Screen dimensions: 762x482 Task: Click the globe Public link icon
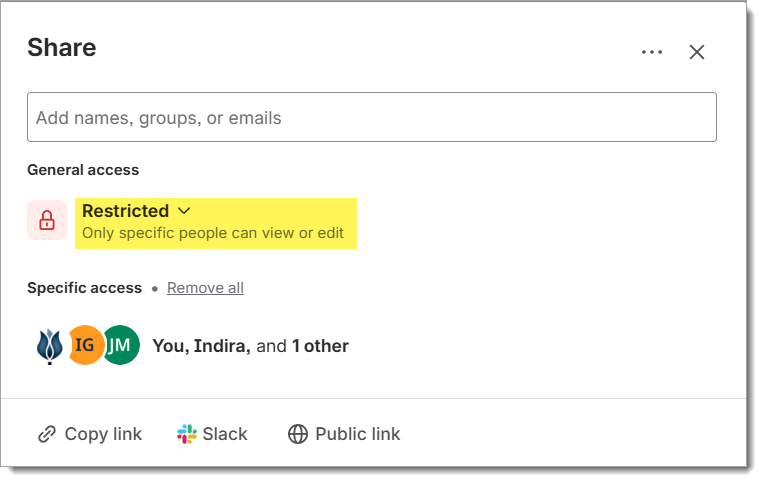(x=298, y=434)
